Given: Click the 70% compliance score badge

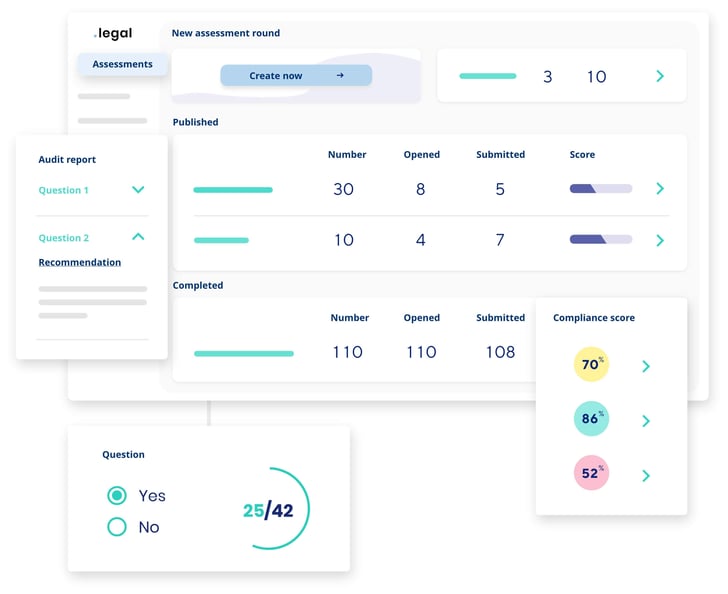Looking at the screenshot, I should pos(591,364).
